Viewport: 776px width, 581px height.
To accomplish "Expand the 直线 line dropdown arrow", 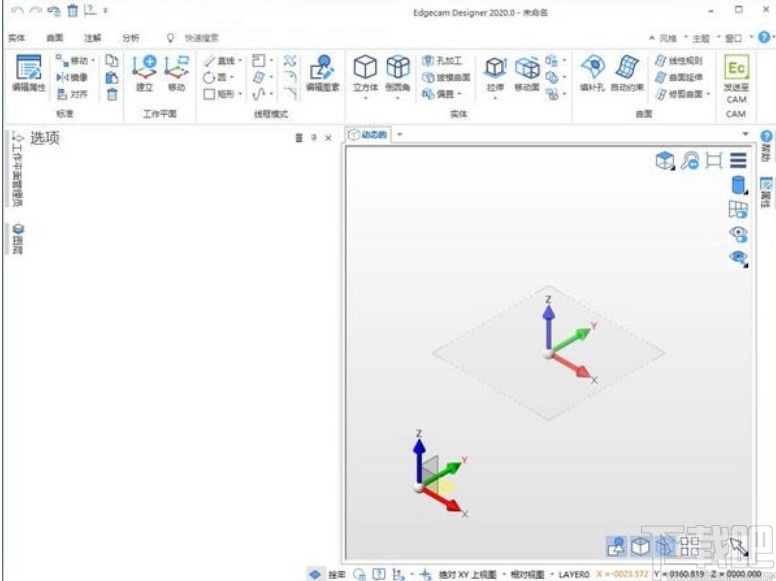I will tap(240, 60).
